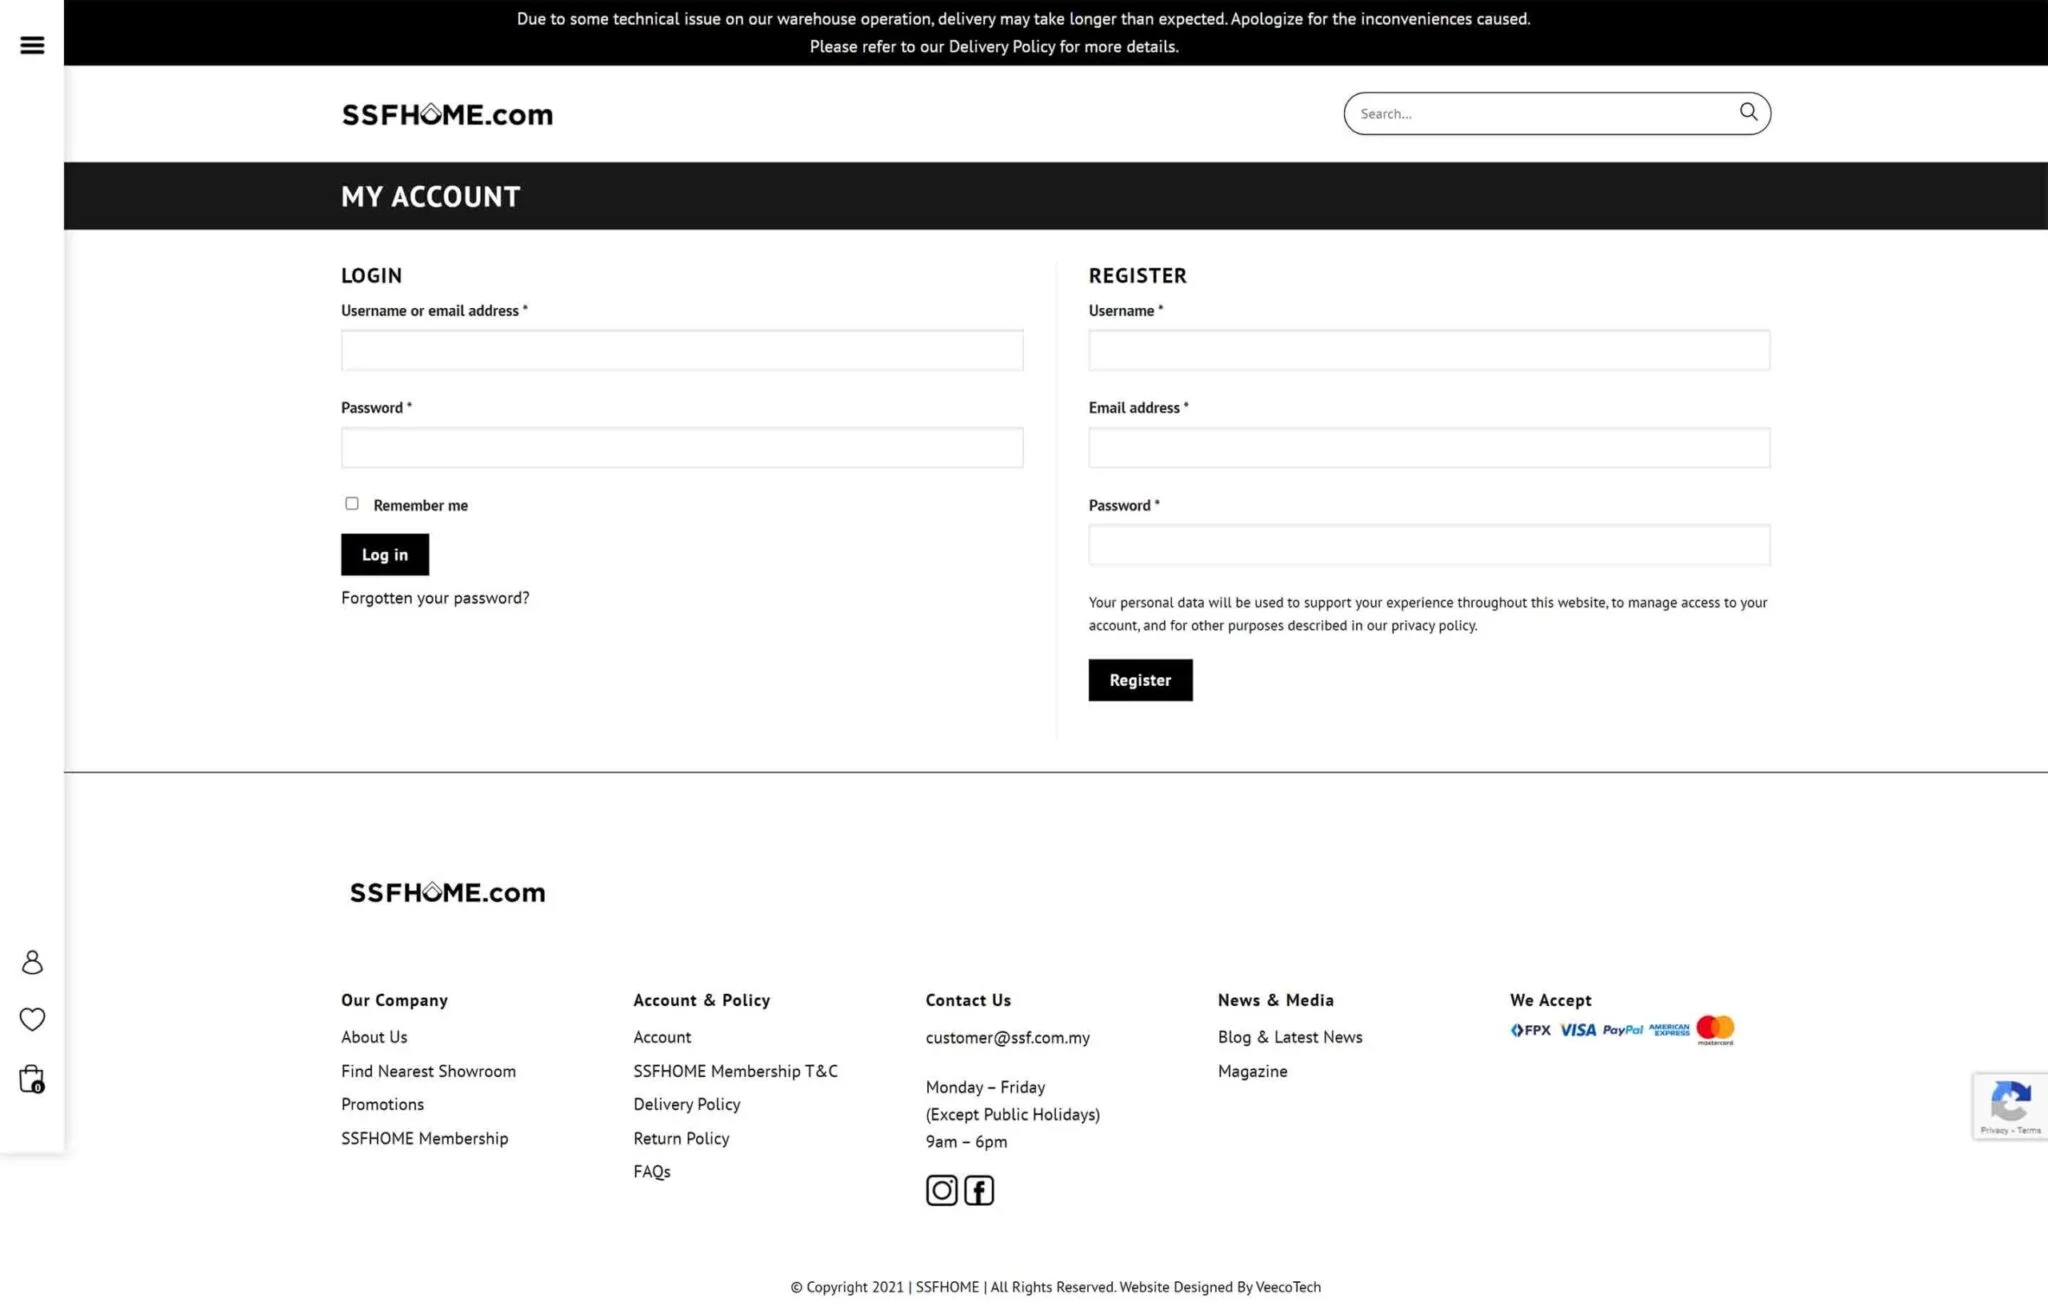Visit the Instagram icon in footer
Image resolution: width=2048 pixels, height=1314 pixels.
tap(941, 1190)
